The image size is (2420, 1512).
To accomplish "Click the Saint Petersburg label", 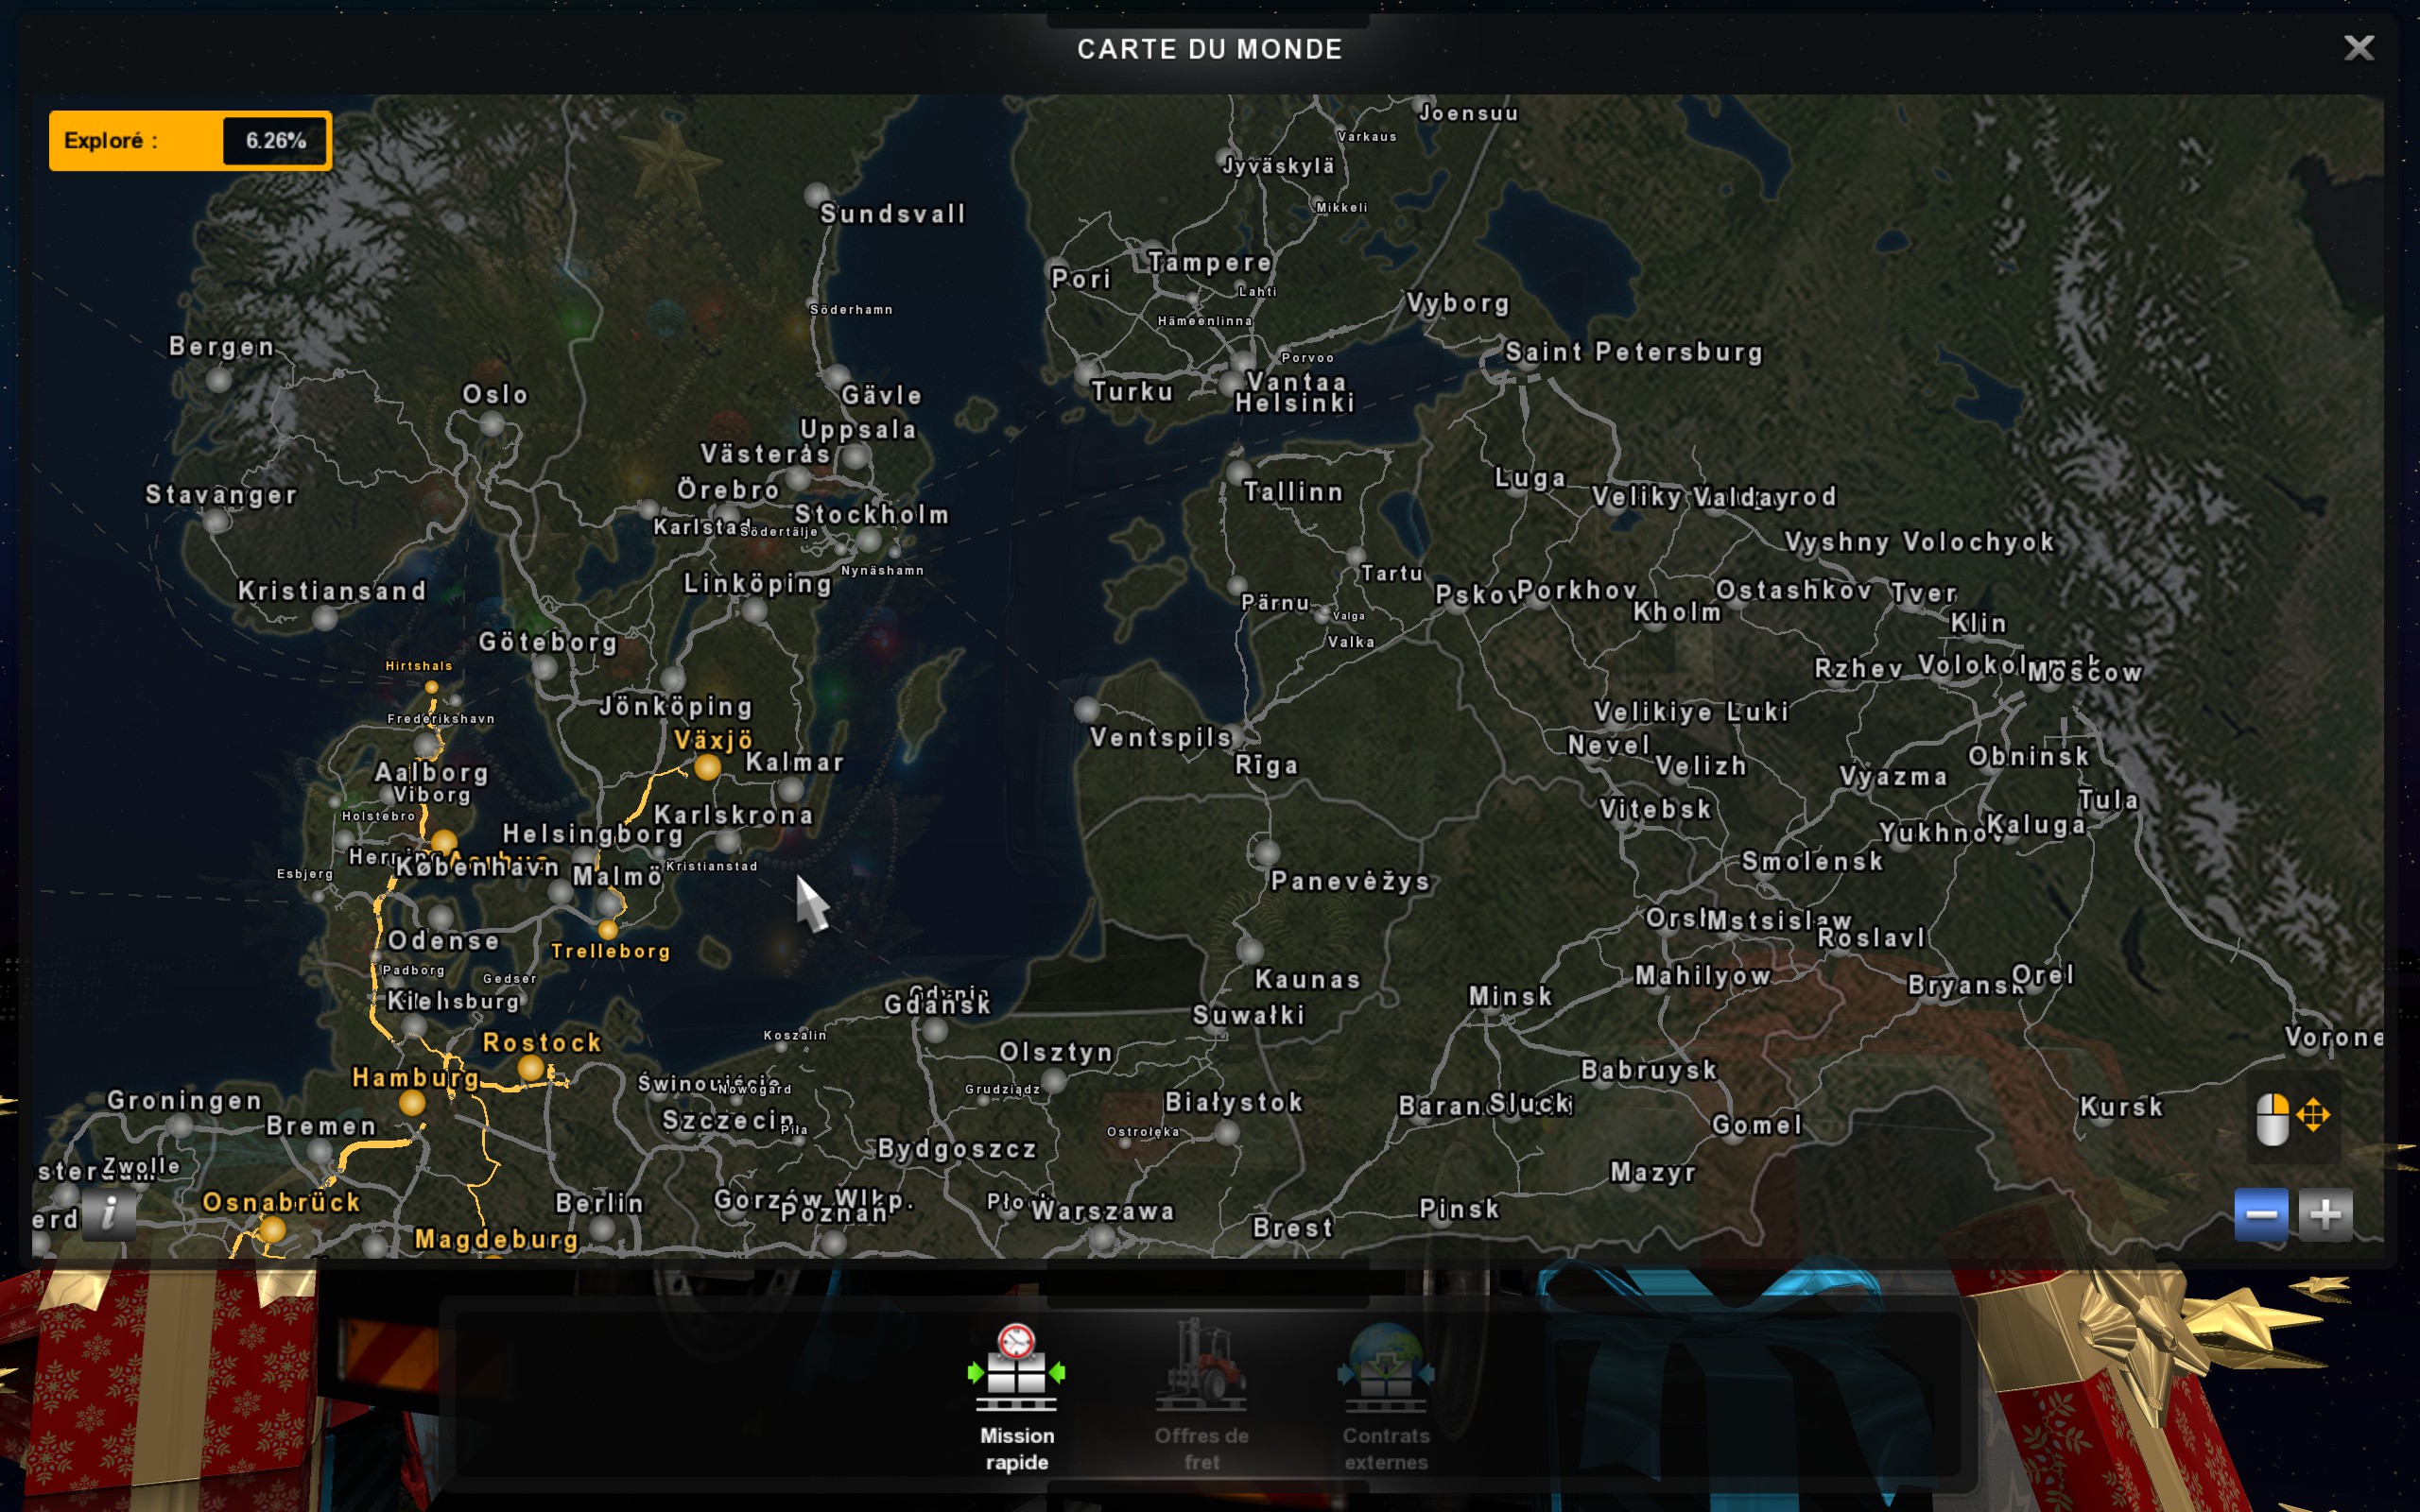I will [x=1634, y=352].
